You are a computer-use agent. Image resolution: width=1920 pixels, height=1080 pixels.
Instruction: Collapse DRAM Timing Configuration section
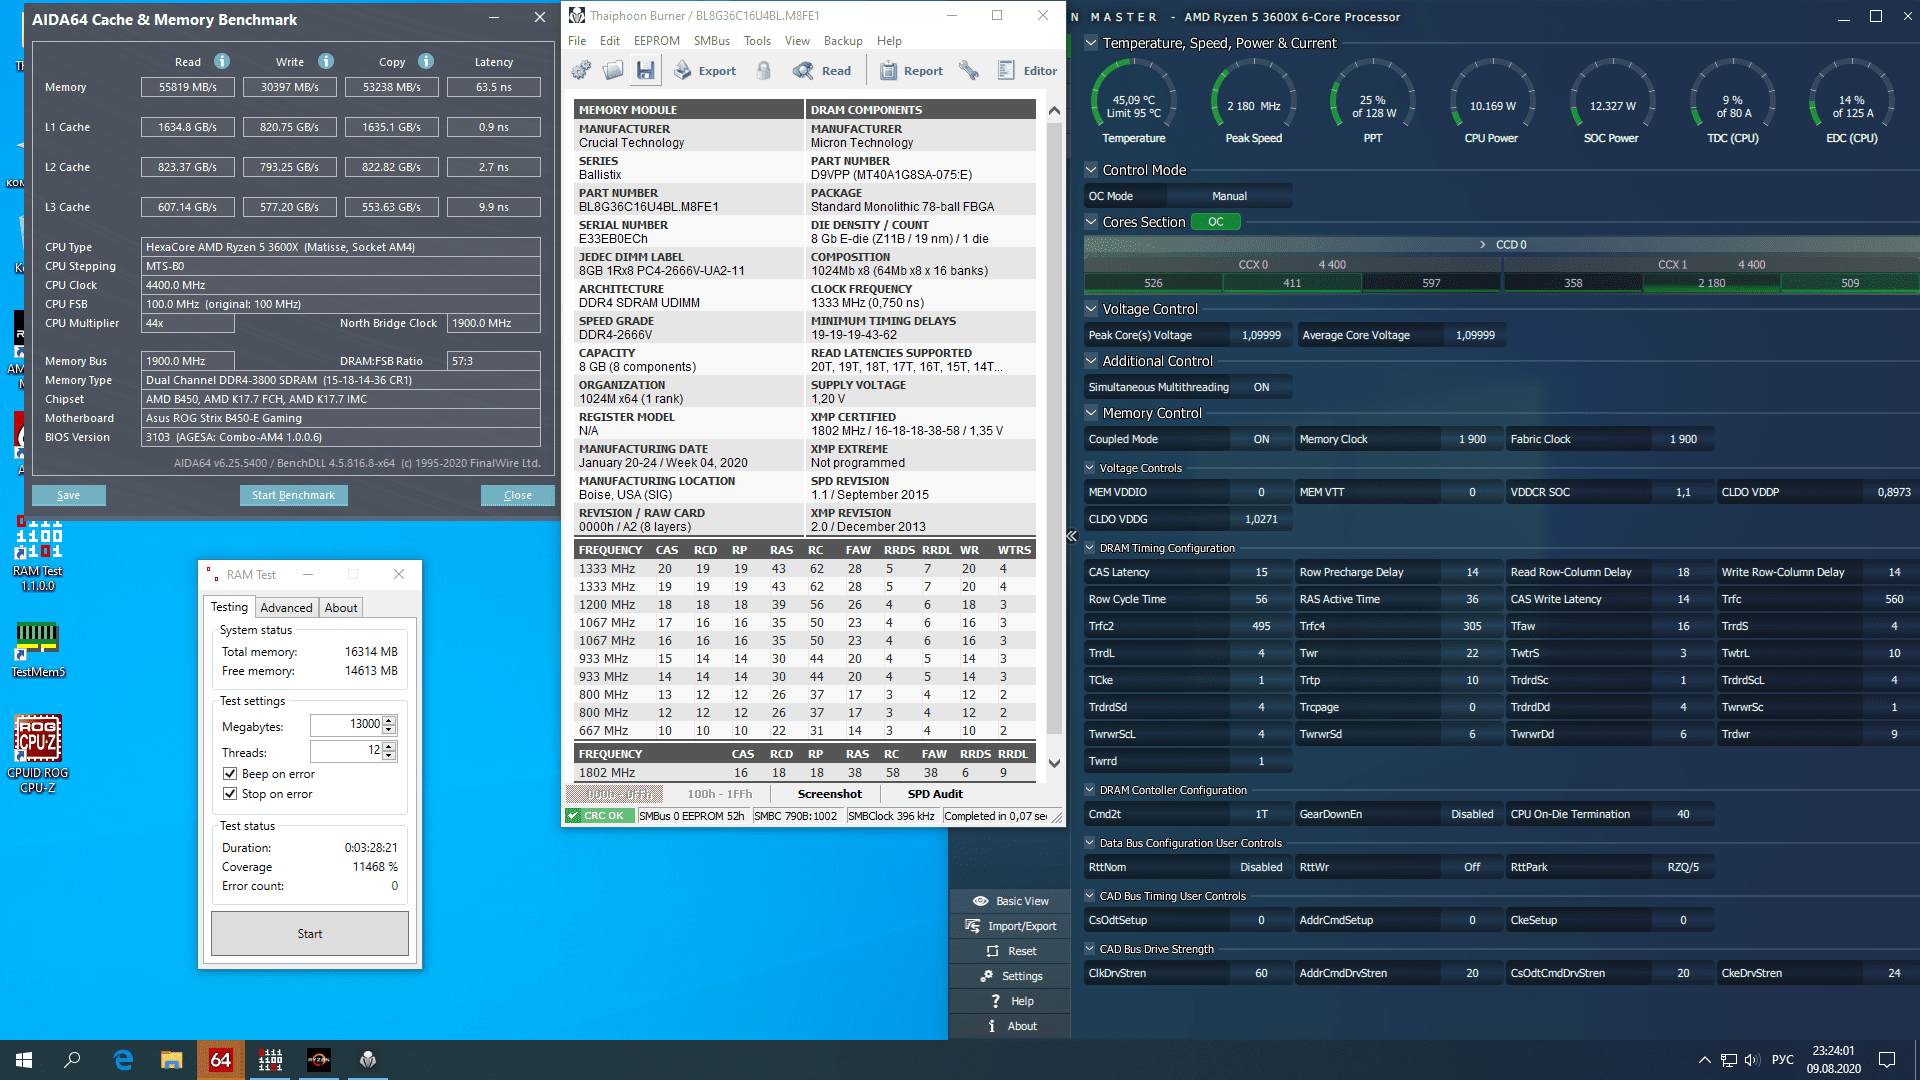click(x=1090, y=548)
